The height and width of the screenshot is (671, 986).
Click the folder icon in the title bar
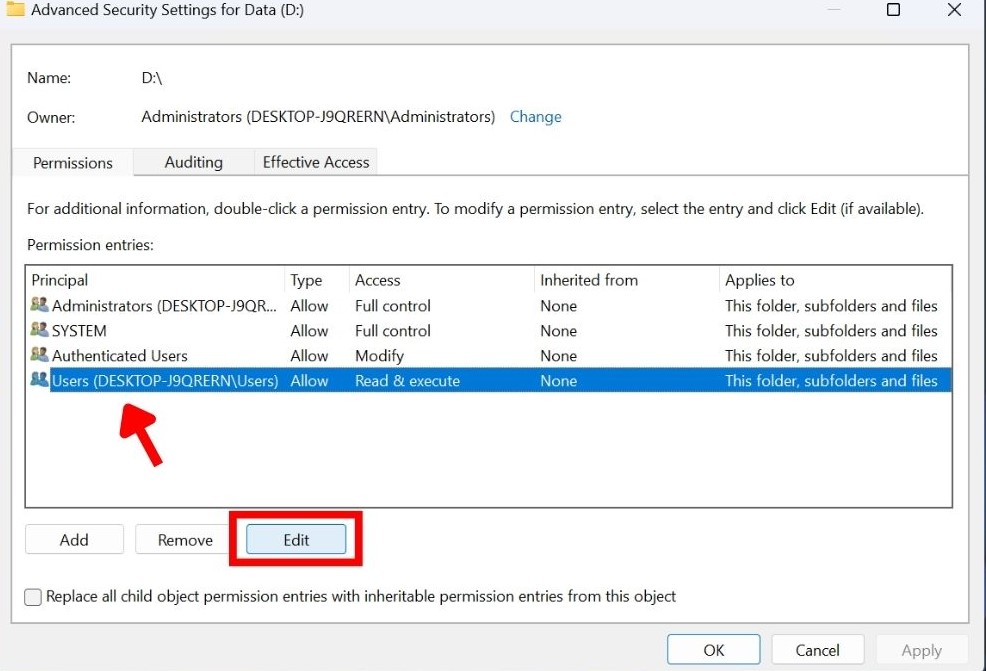[15, 10]
